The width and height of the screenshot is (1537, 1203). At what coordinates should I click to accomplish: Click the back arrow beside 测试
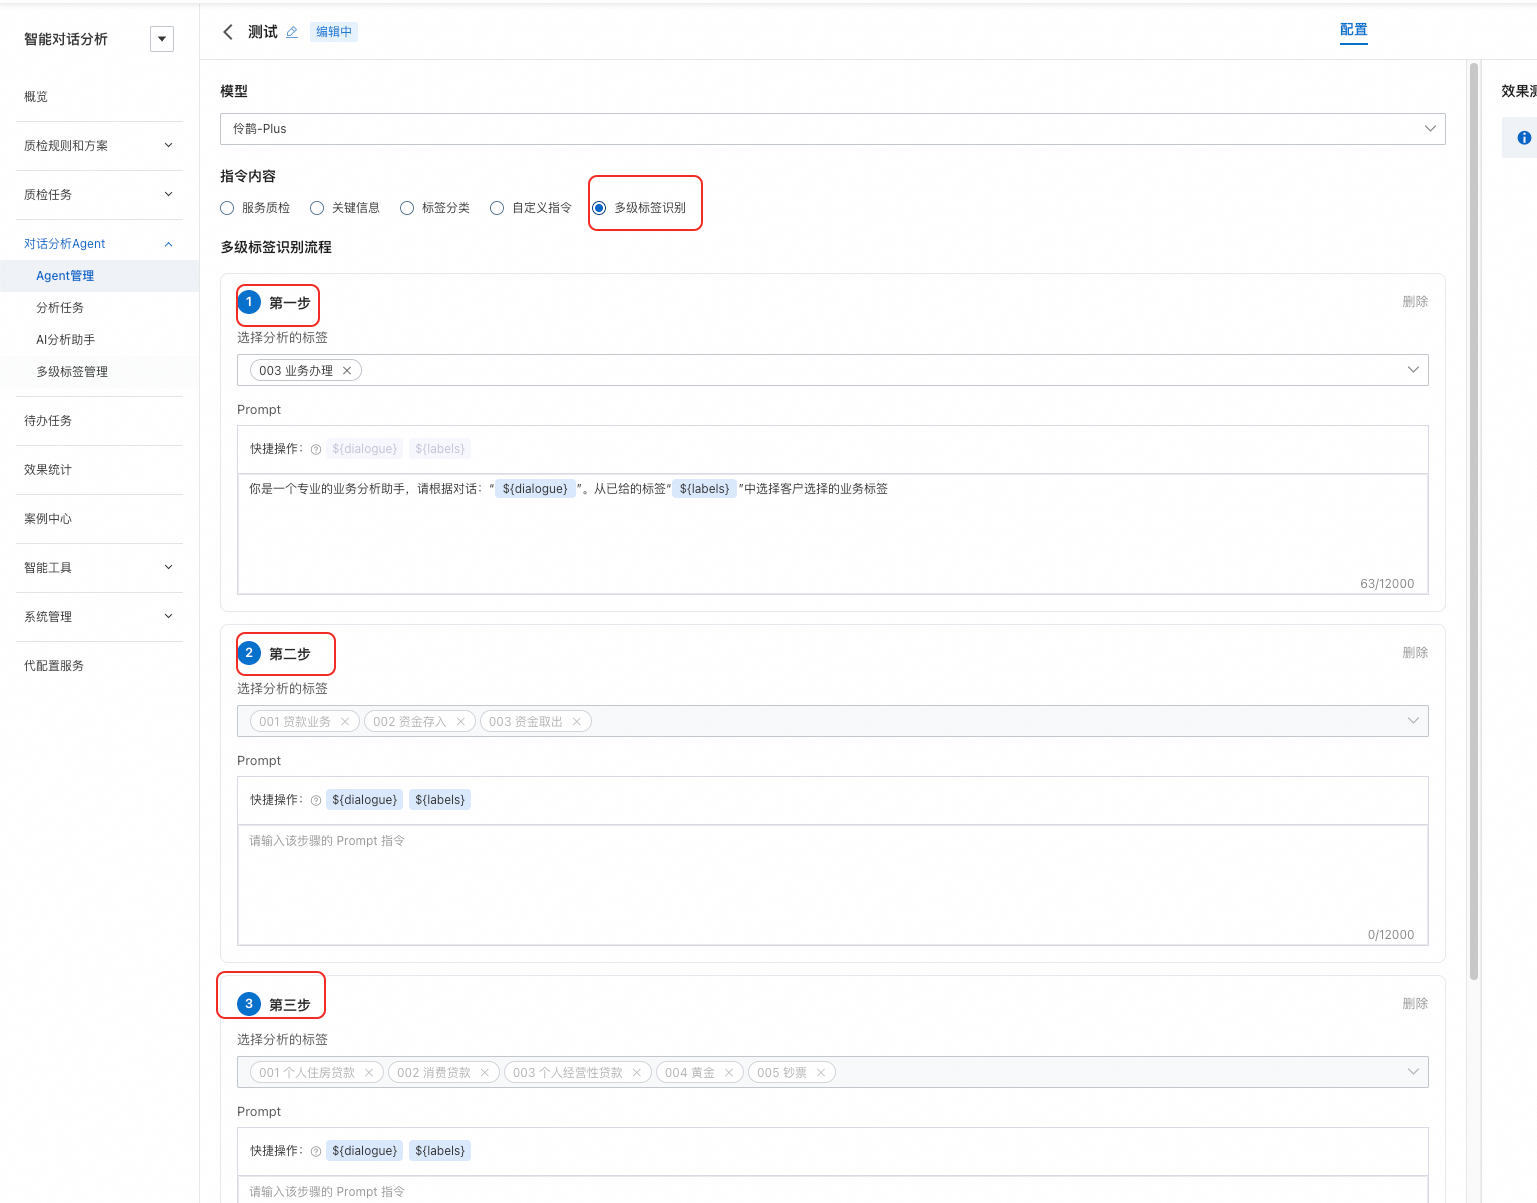(x=228, y=32)
